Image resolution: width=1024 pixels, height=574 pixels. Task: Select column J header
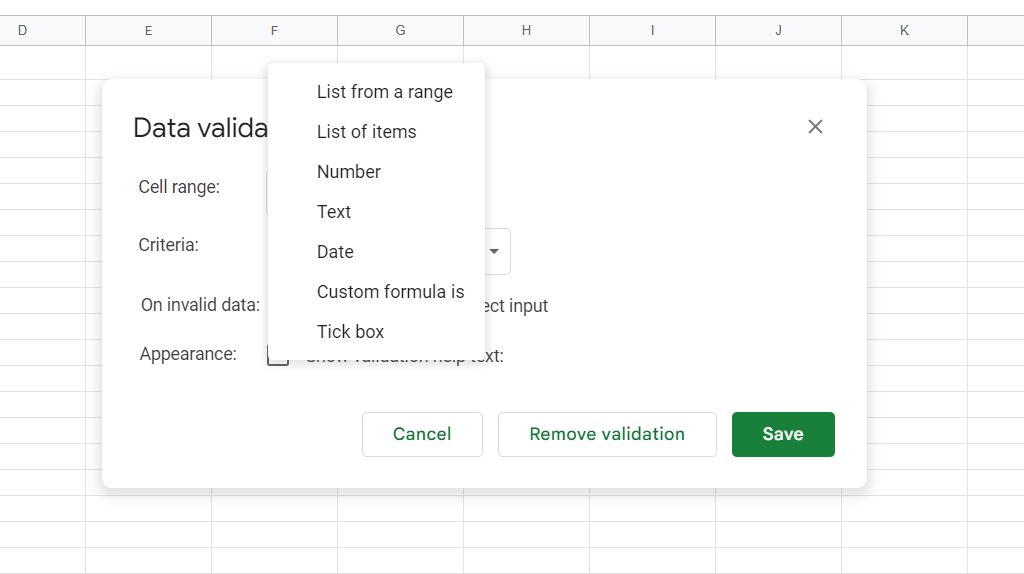(779, 31)
